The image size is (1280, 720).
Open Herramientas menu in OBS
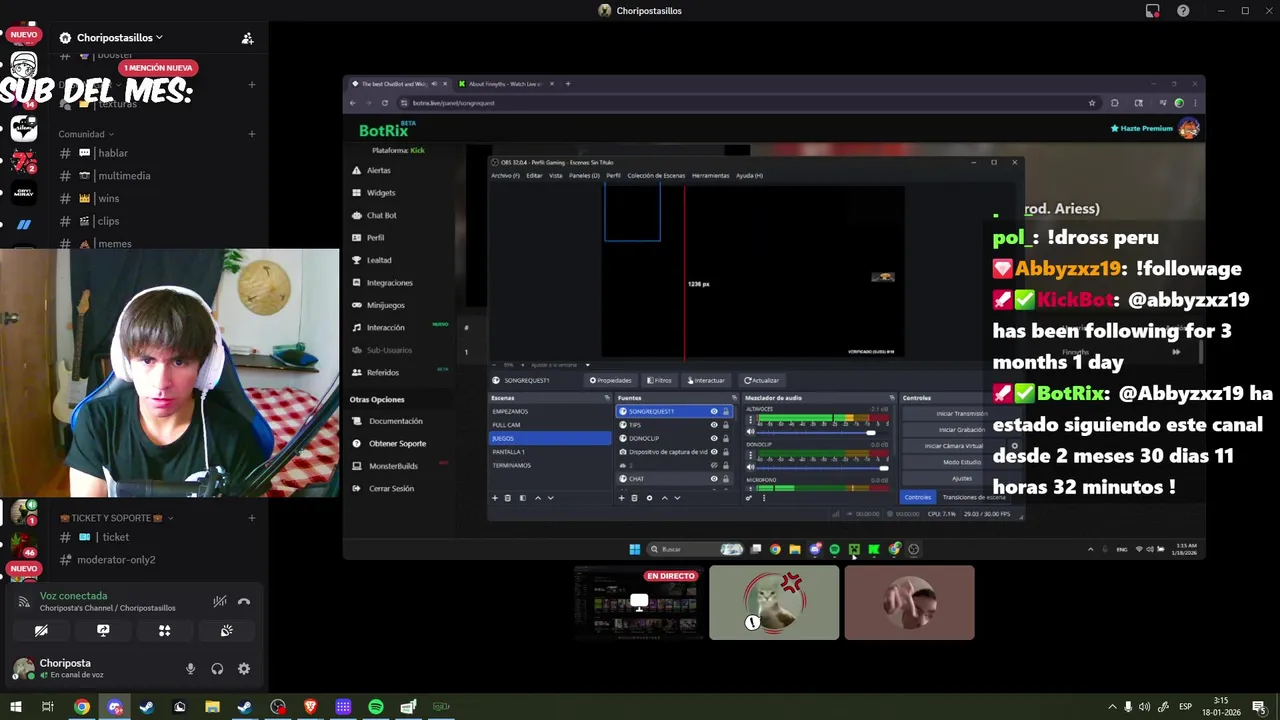pos(710,176)
